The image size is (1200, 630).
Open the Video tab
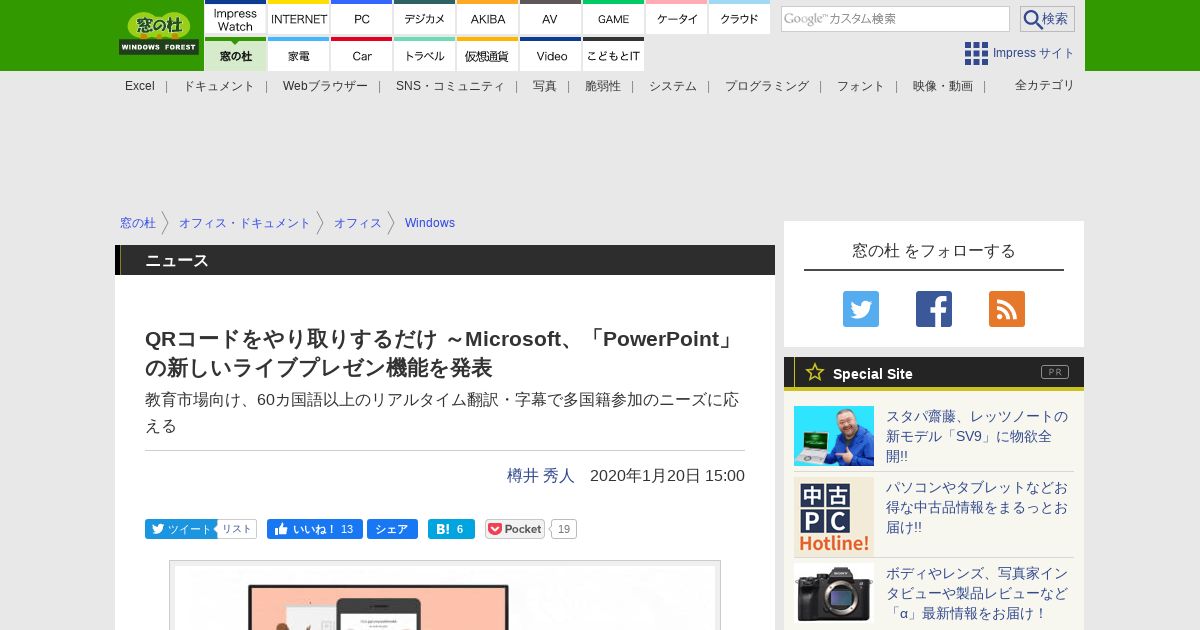click(550, 55)
